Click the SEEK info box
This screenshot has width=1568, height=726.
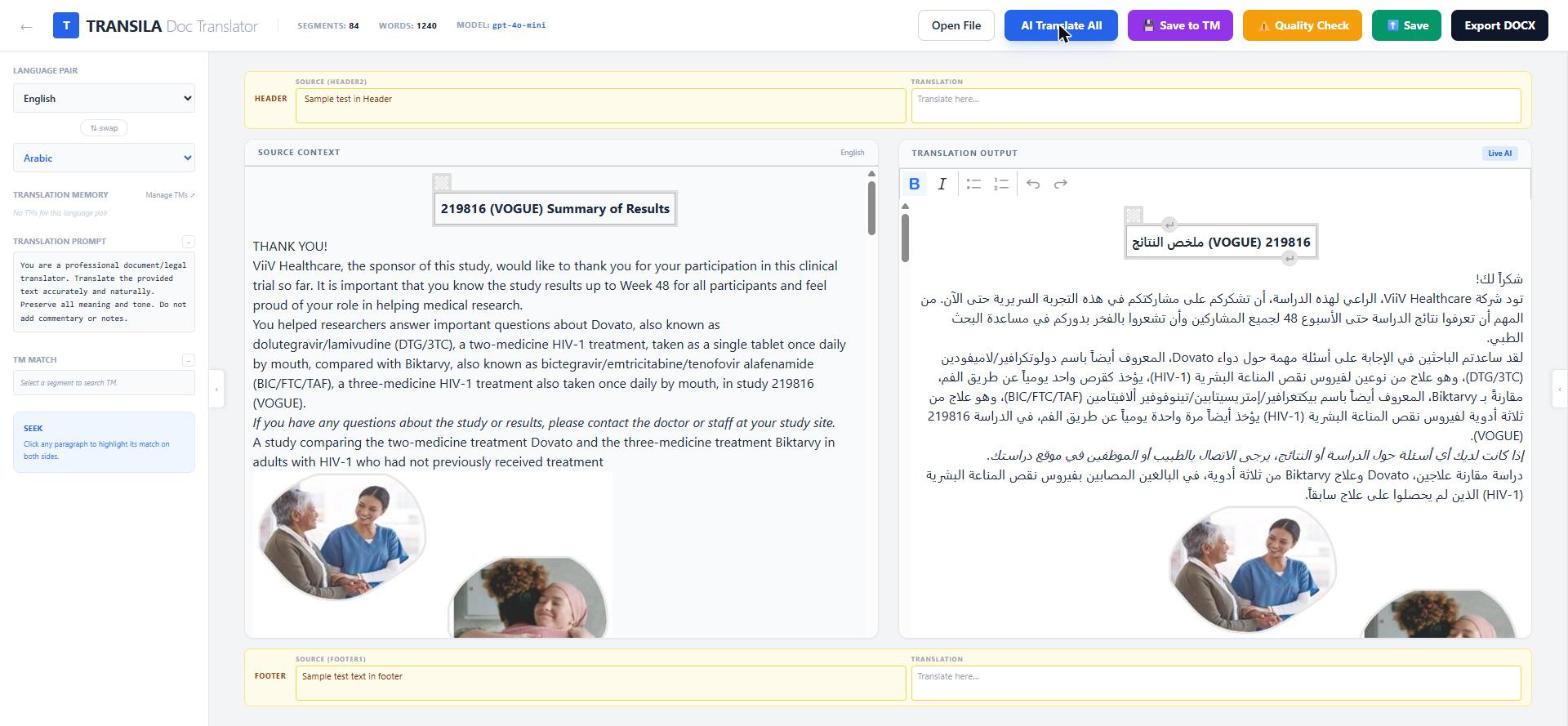click(104, 442)
